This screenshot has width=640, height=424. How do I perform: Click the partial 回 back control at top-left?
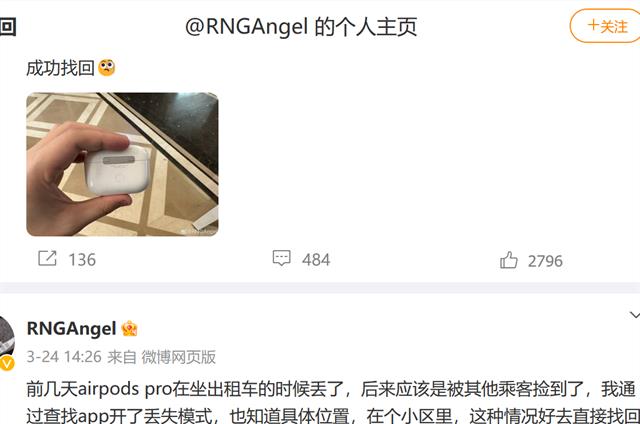[x=8, y=27]
